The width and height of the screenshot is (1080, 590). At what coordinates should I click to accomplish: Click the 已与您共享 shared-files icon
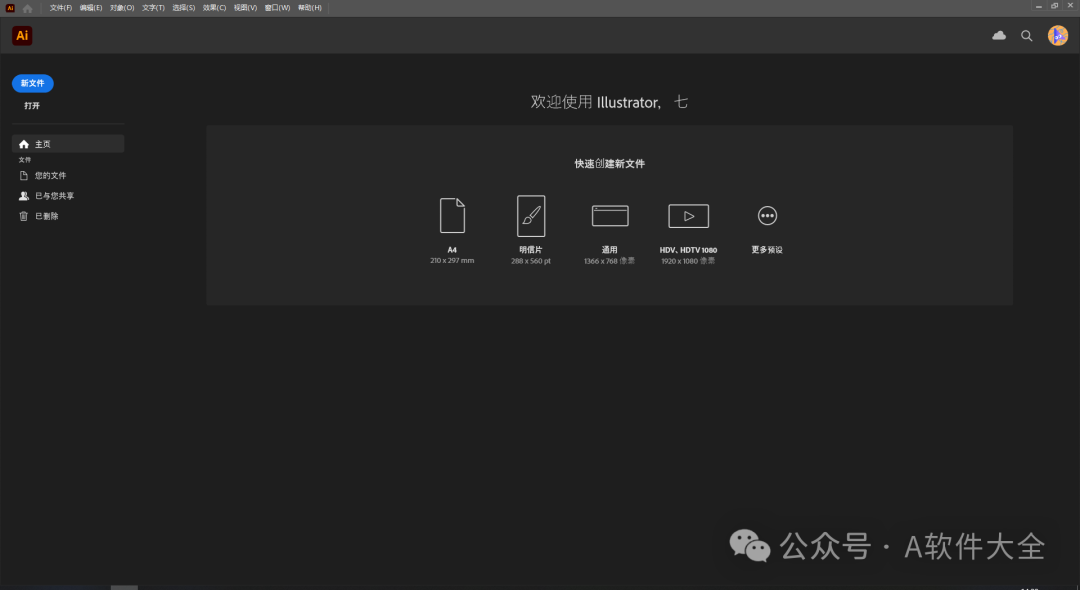tap(23, 195)
